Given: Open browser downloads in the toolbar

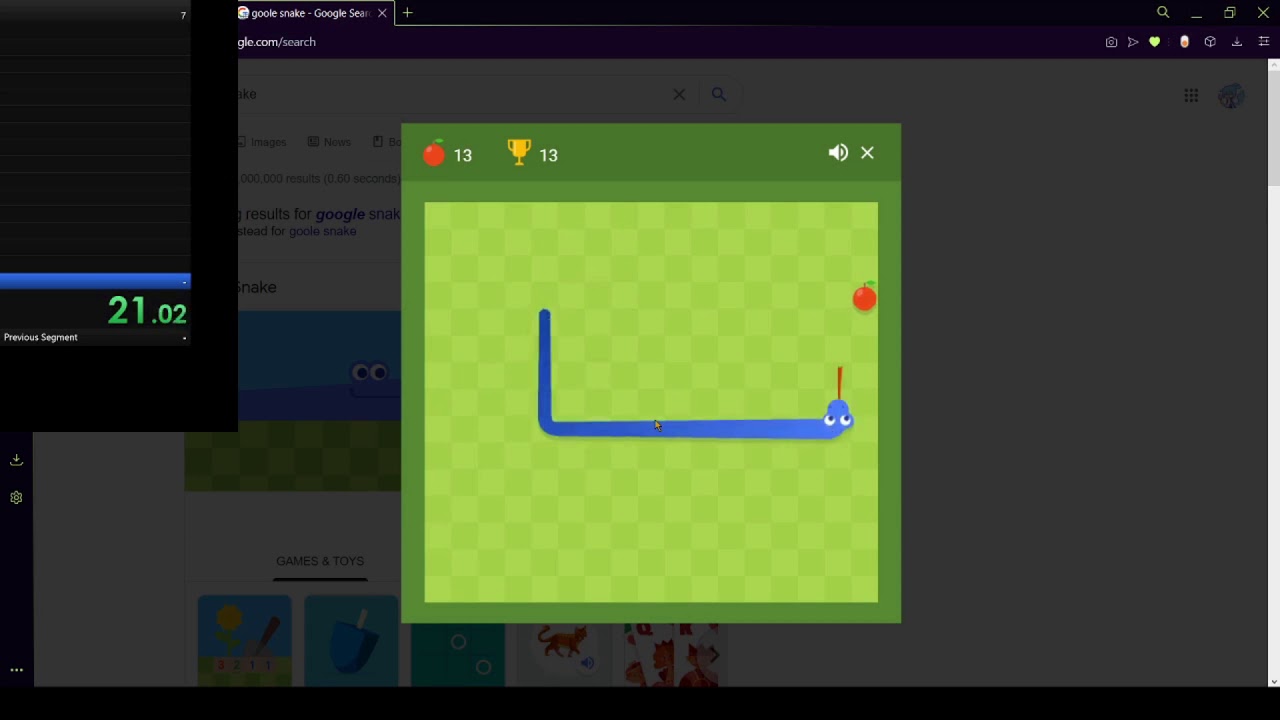Looking at the screenshot, I should (1237, 42).
